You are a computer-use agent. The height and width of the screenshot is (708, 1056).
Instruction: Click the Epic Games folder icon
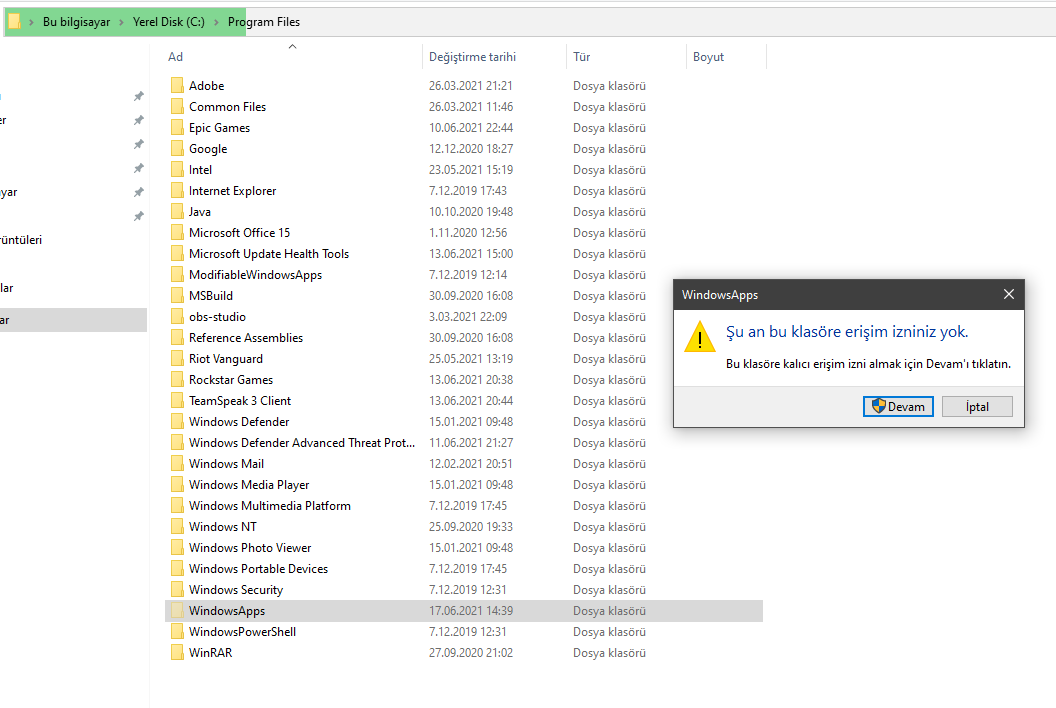coord(177,127)
